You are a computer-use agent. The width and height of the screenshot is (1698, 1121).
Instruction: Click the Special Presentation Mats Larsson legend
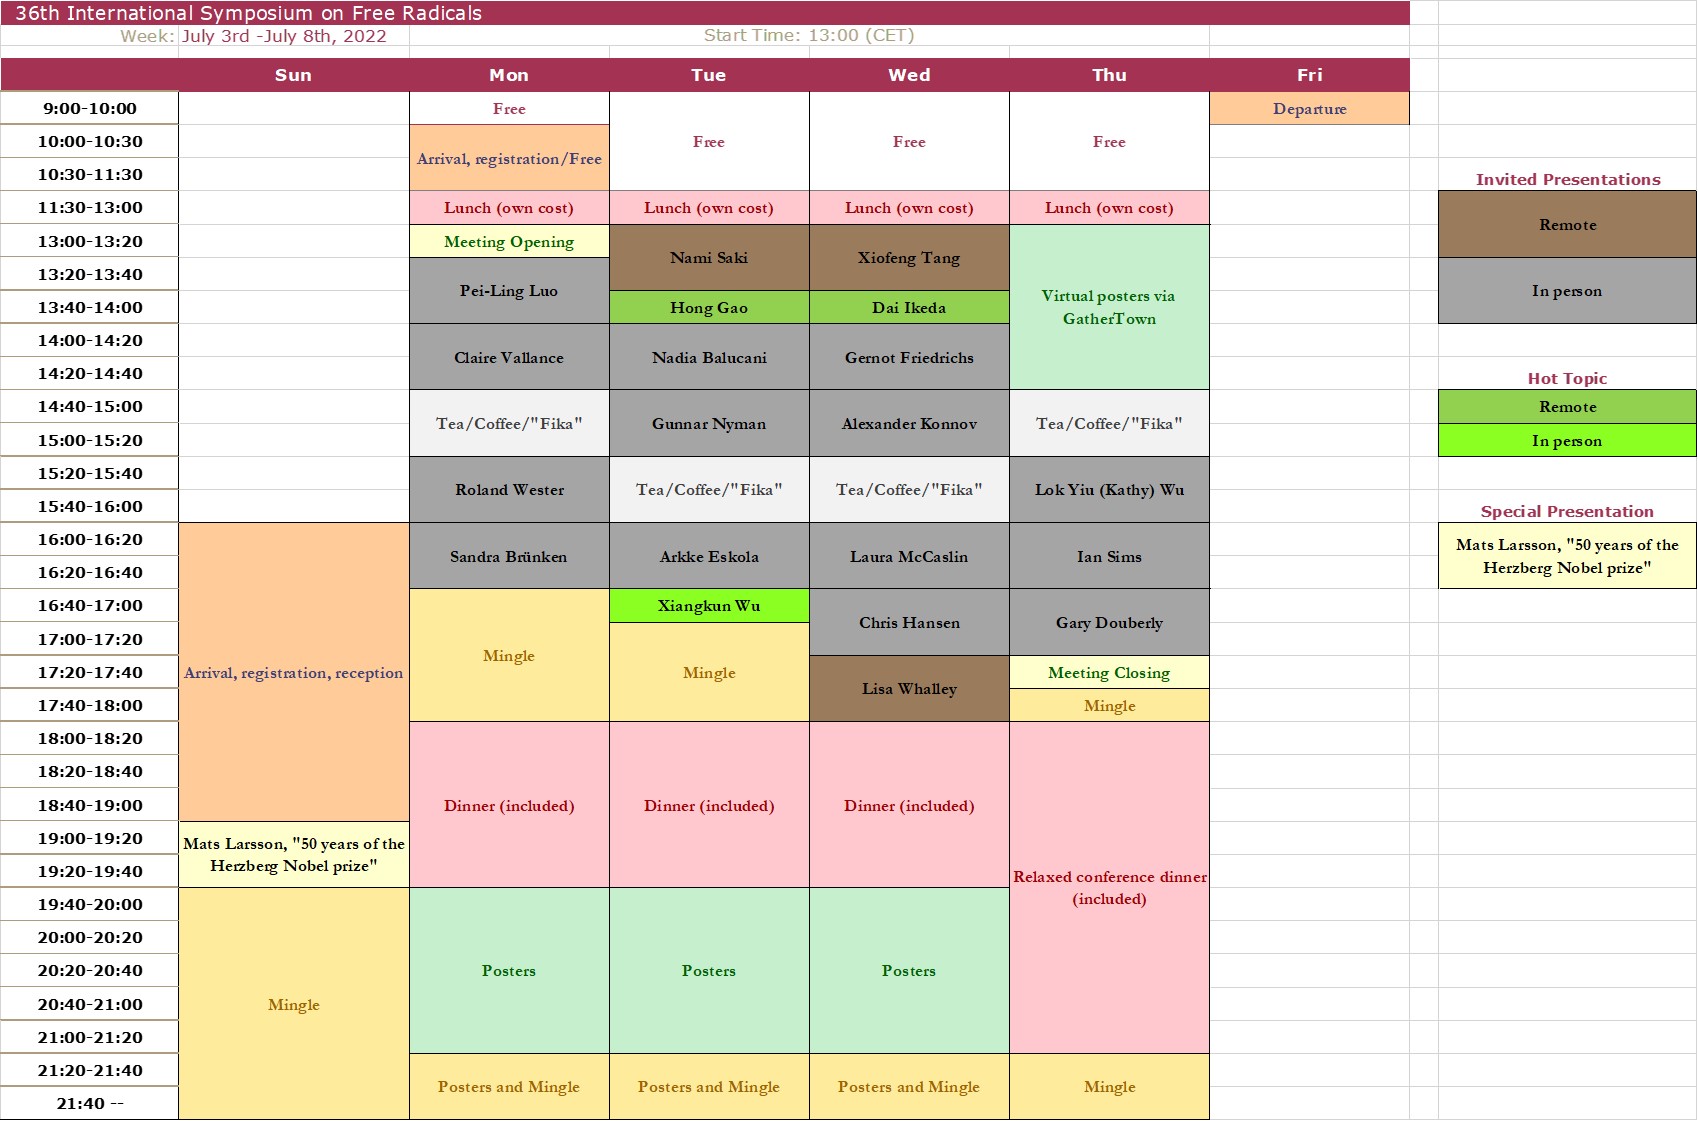pos(1567,556)
